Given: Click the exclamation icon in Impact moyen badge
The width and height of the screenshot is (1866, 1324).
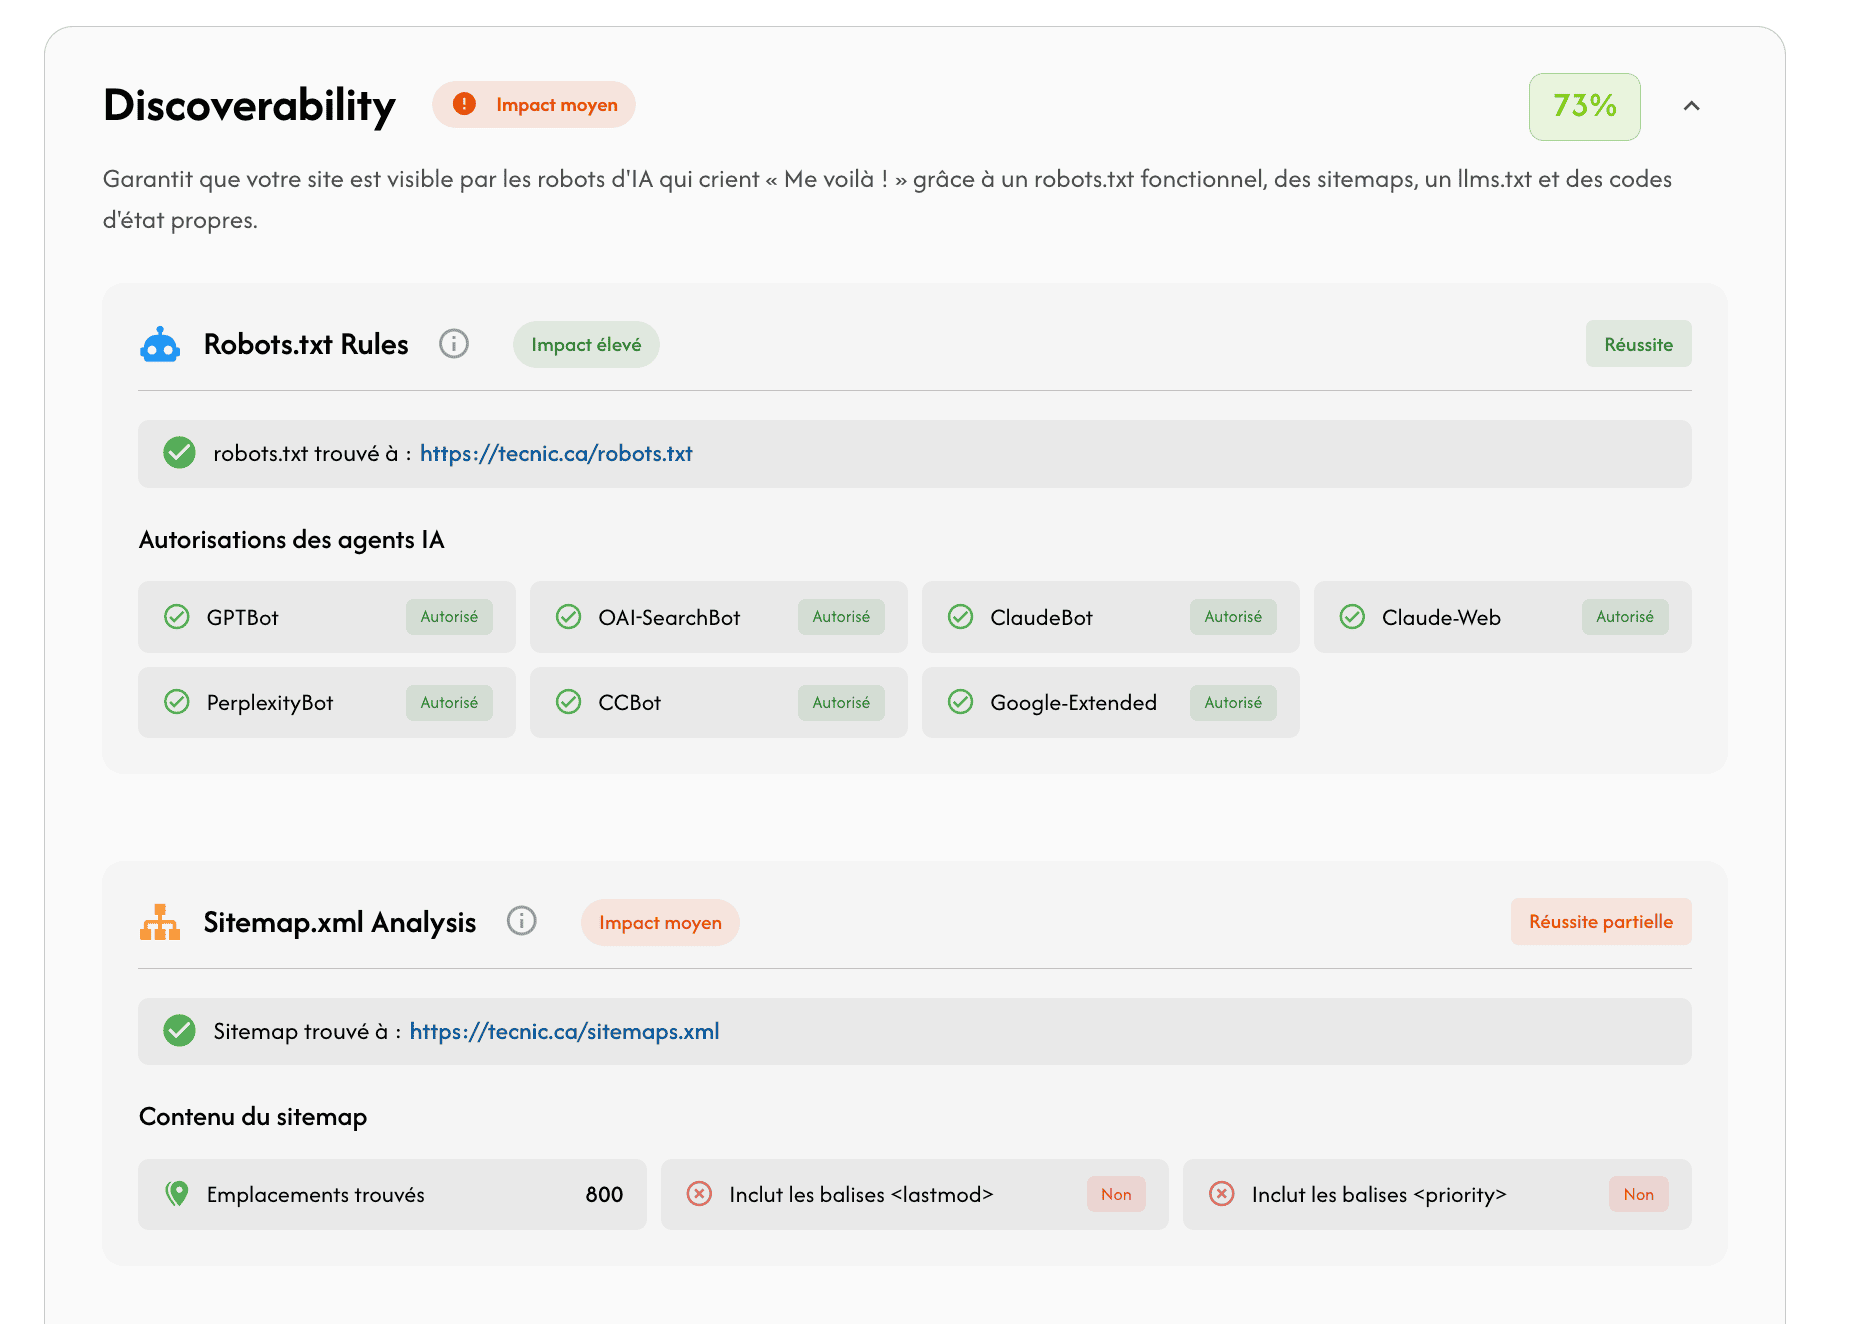Looking at the screenshot, I should (x=464, y=104).
